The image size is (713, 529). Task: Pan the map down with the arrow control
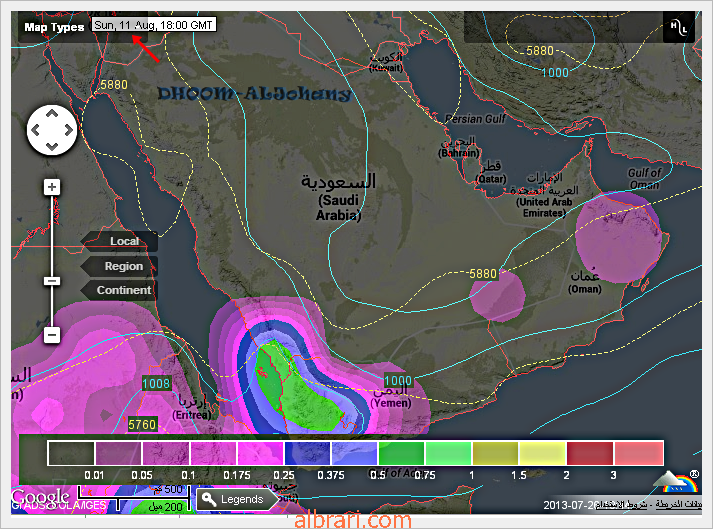point(52,147)
